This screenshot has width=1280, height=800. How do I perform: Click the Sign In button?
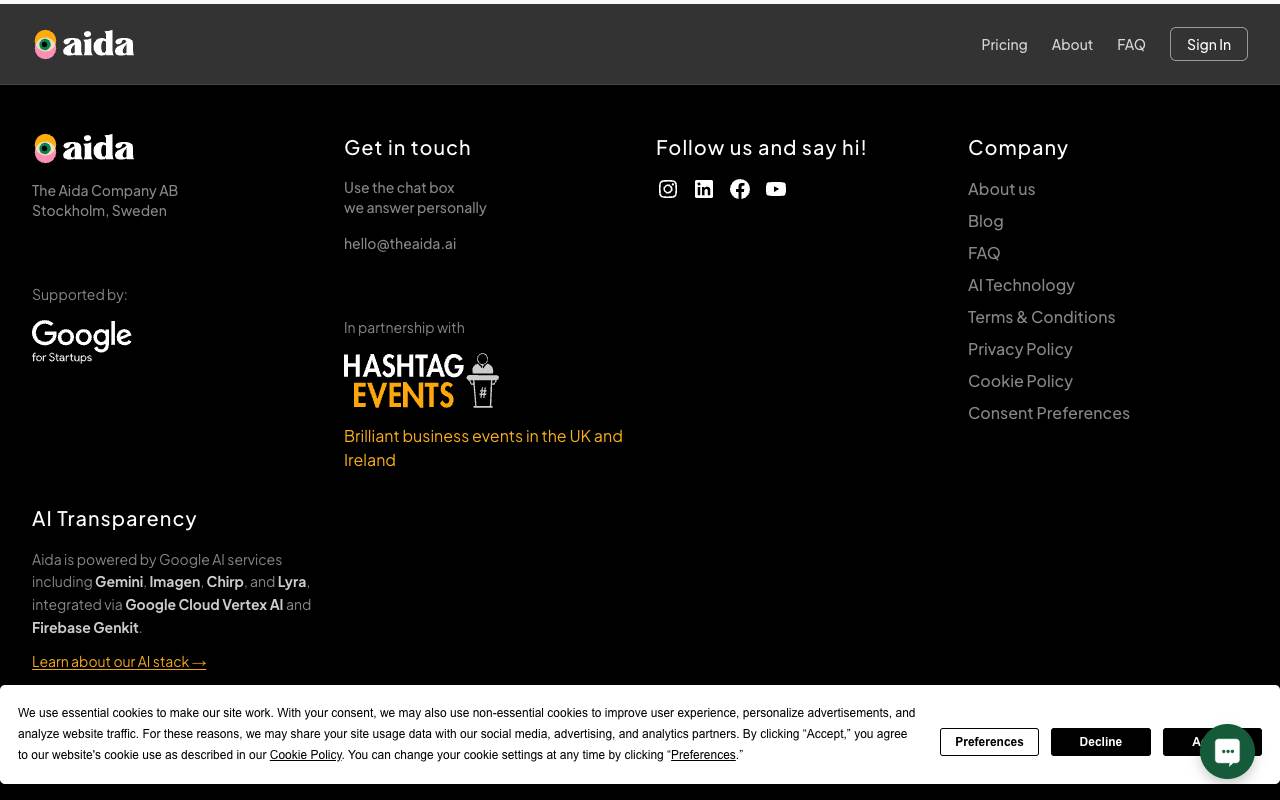click(x=1209, y=44)
